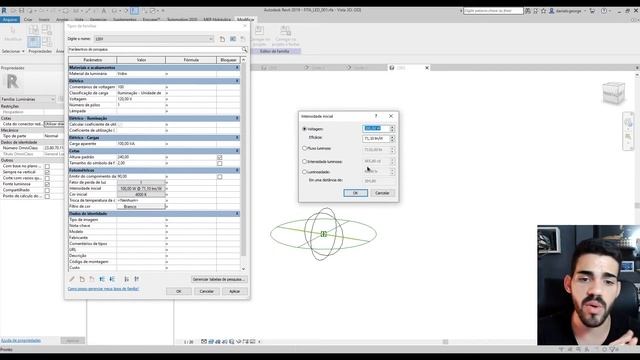Select the Fluxo luminoso radio option

coord(304,149)
